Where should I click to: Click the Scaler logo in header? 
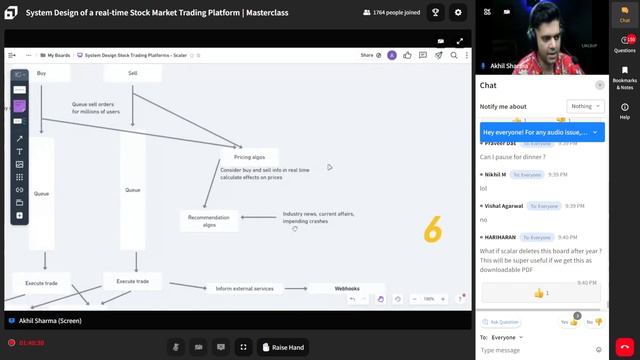point(11,13)
